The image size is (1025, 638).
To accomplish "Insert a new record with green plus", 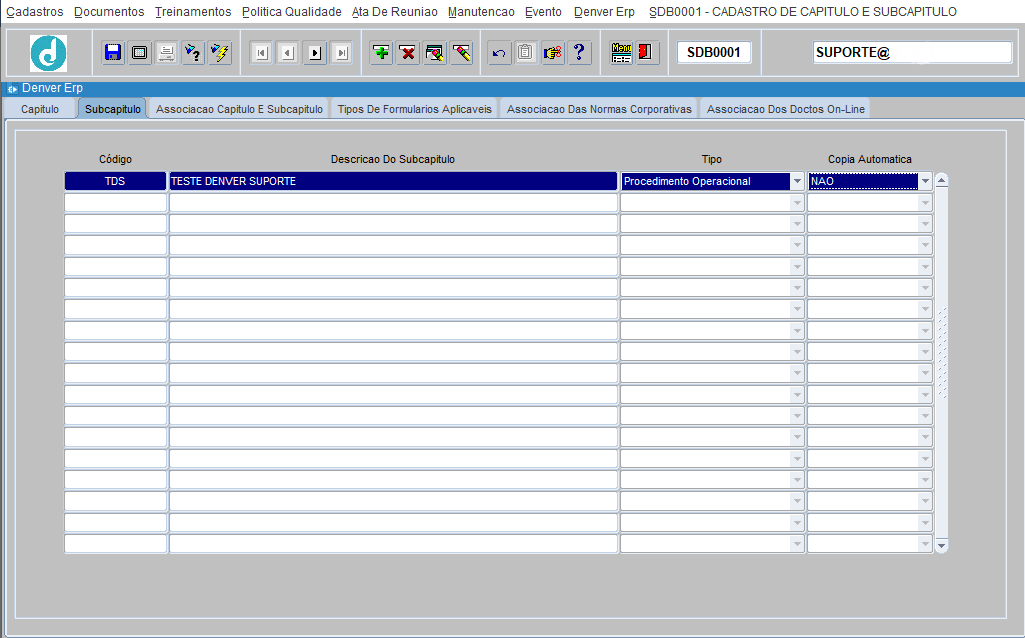I will pyautogui.click(x=381, y=52).
